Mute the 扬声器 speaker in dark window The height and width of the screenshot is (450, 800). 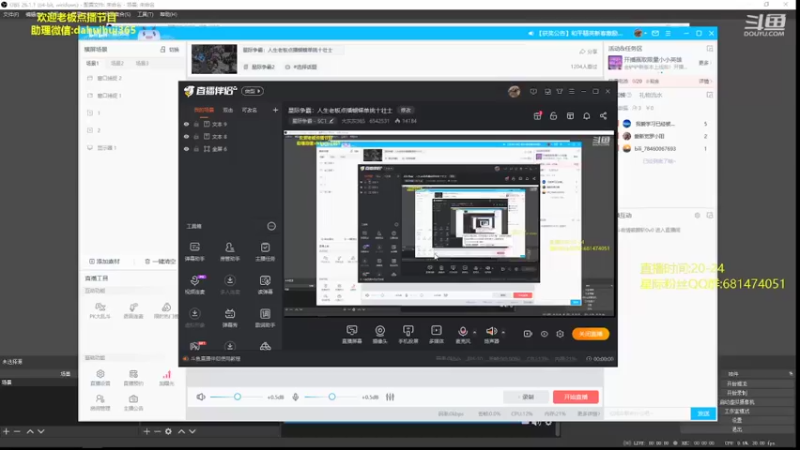[x=491, y=331]
